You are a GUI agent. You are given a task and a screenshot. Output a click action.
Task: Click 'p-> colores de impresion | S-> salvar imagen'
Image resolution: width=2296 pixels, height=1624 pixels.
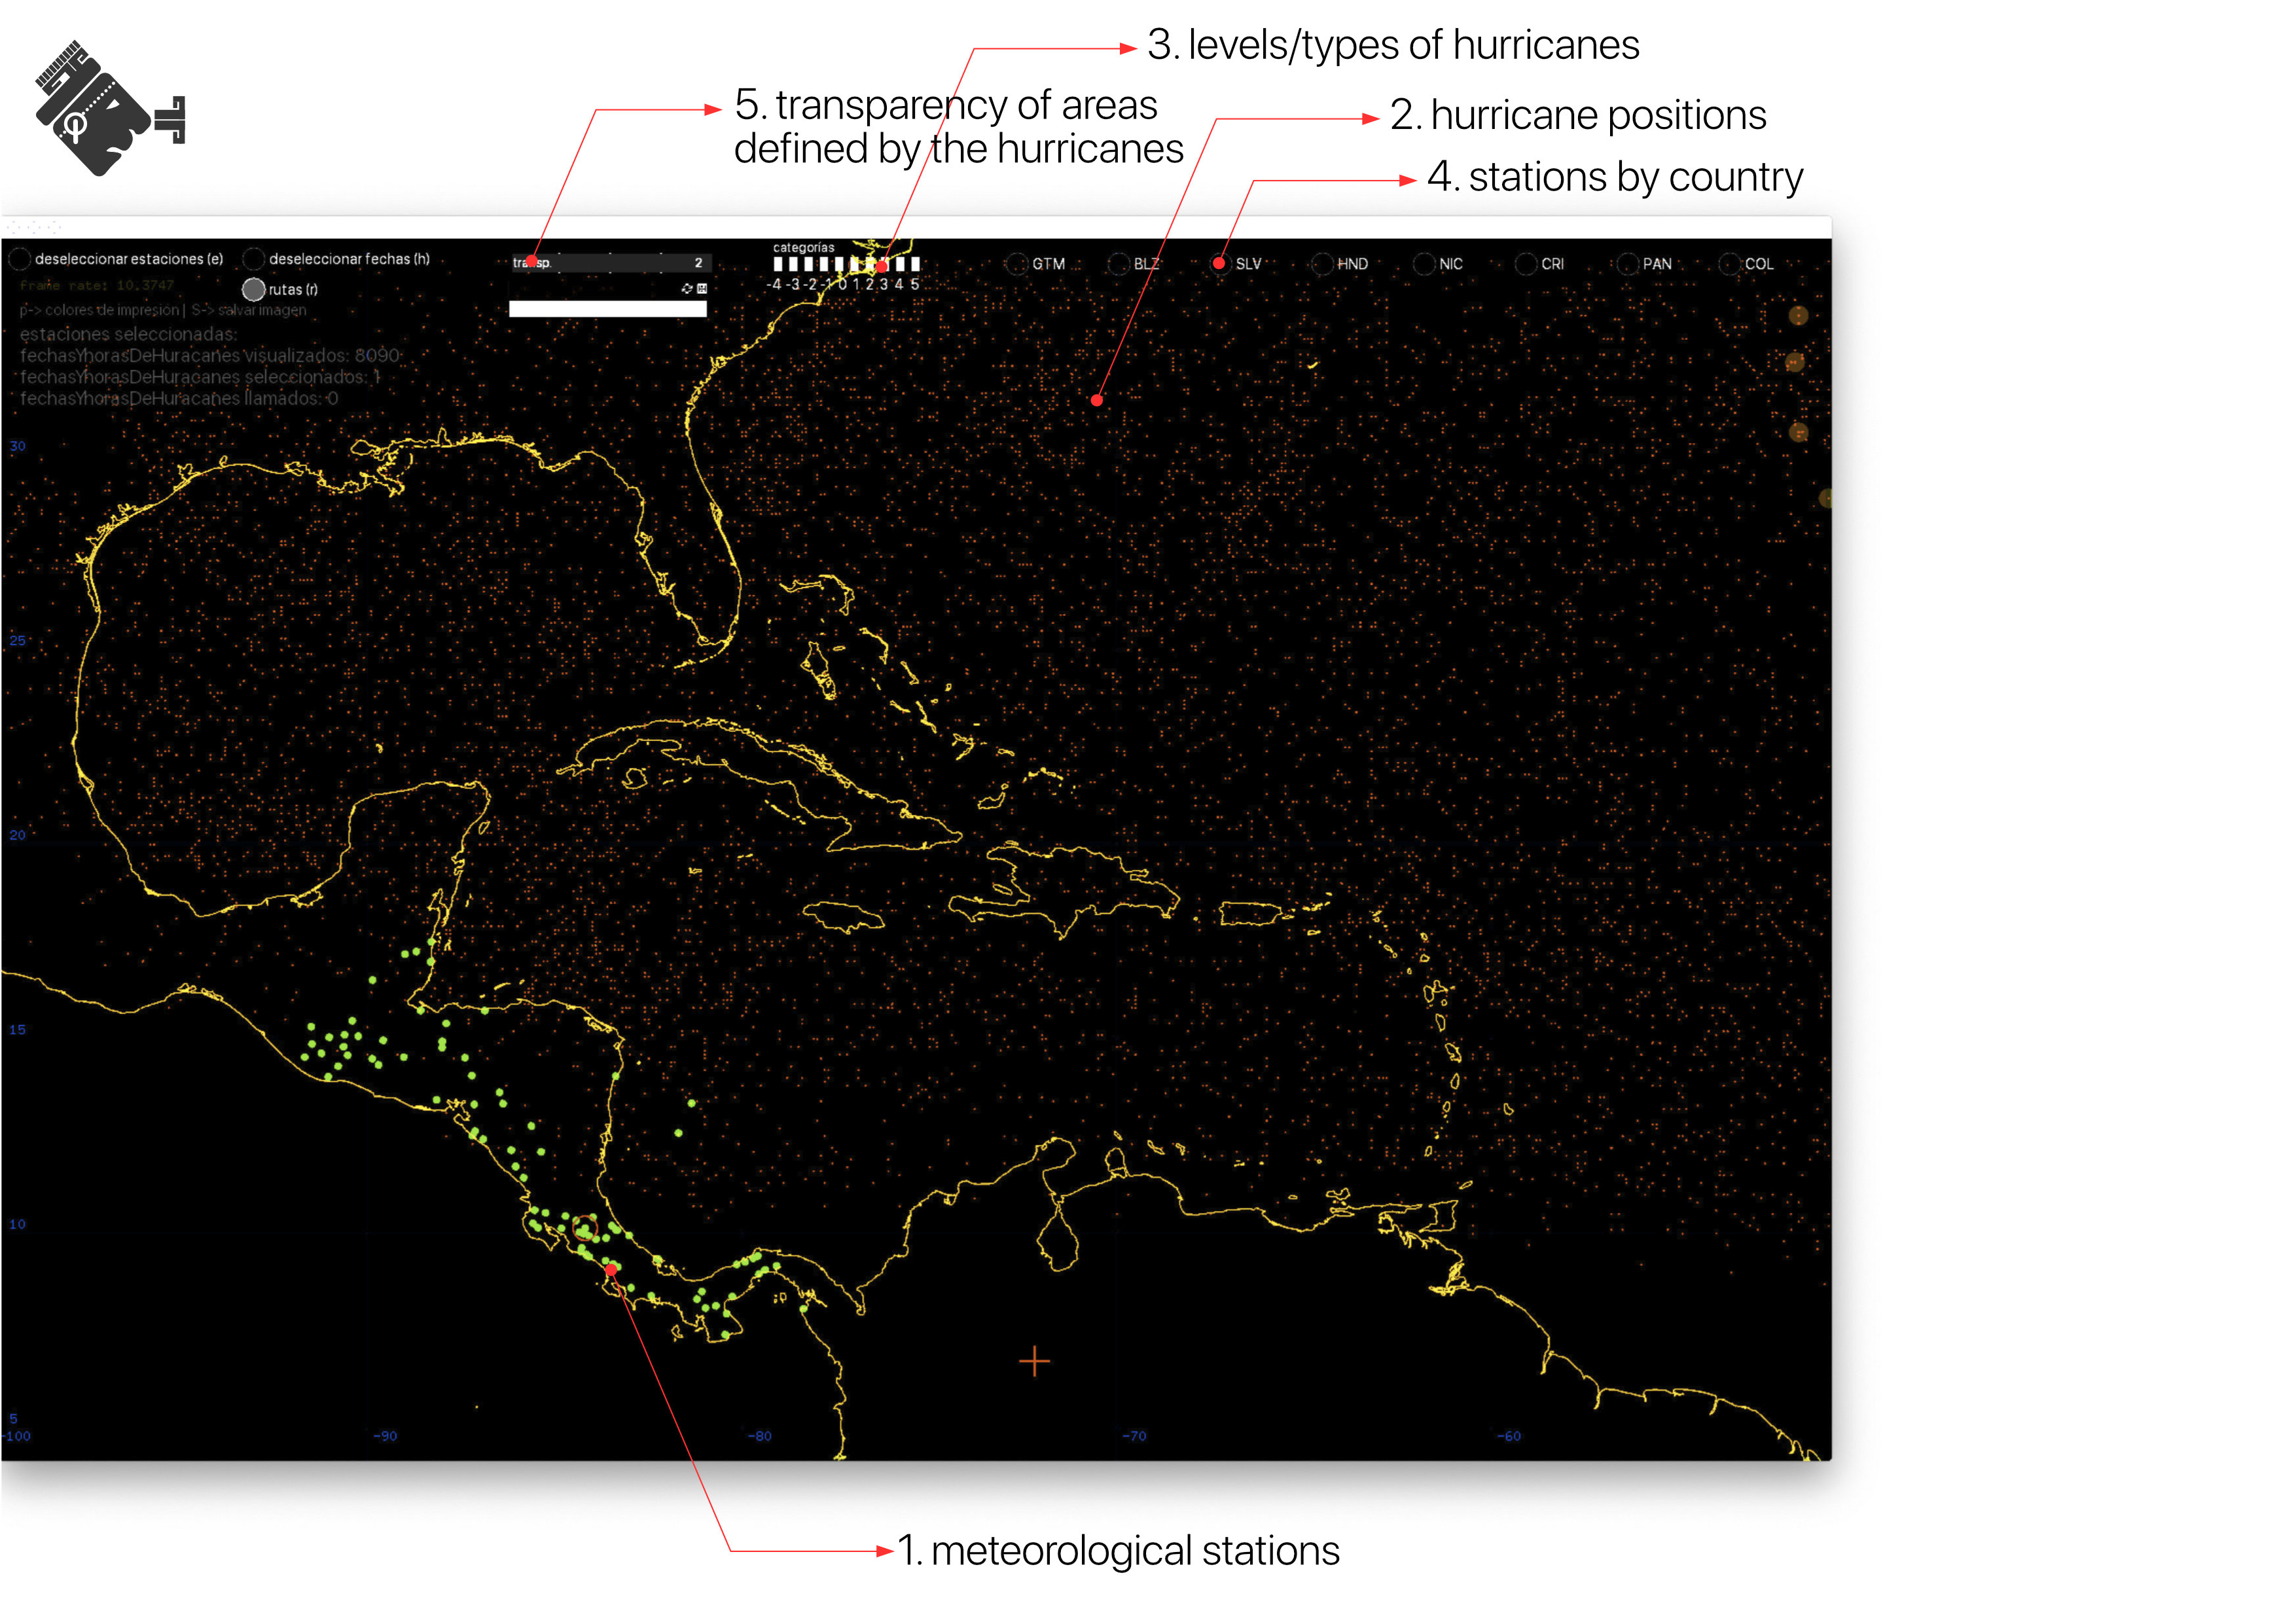[x=163, y=310]
